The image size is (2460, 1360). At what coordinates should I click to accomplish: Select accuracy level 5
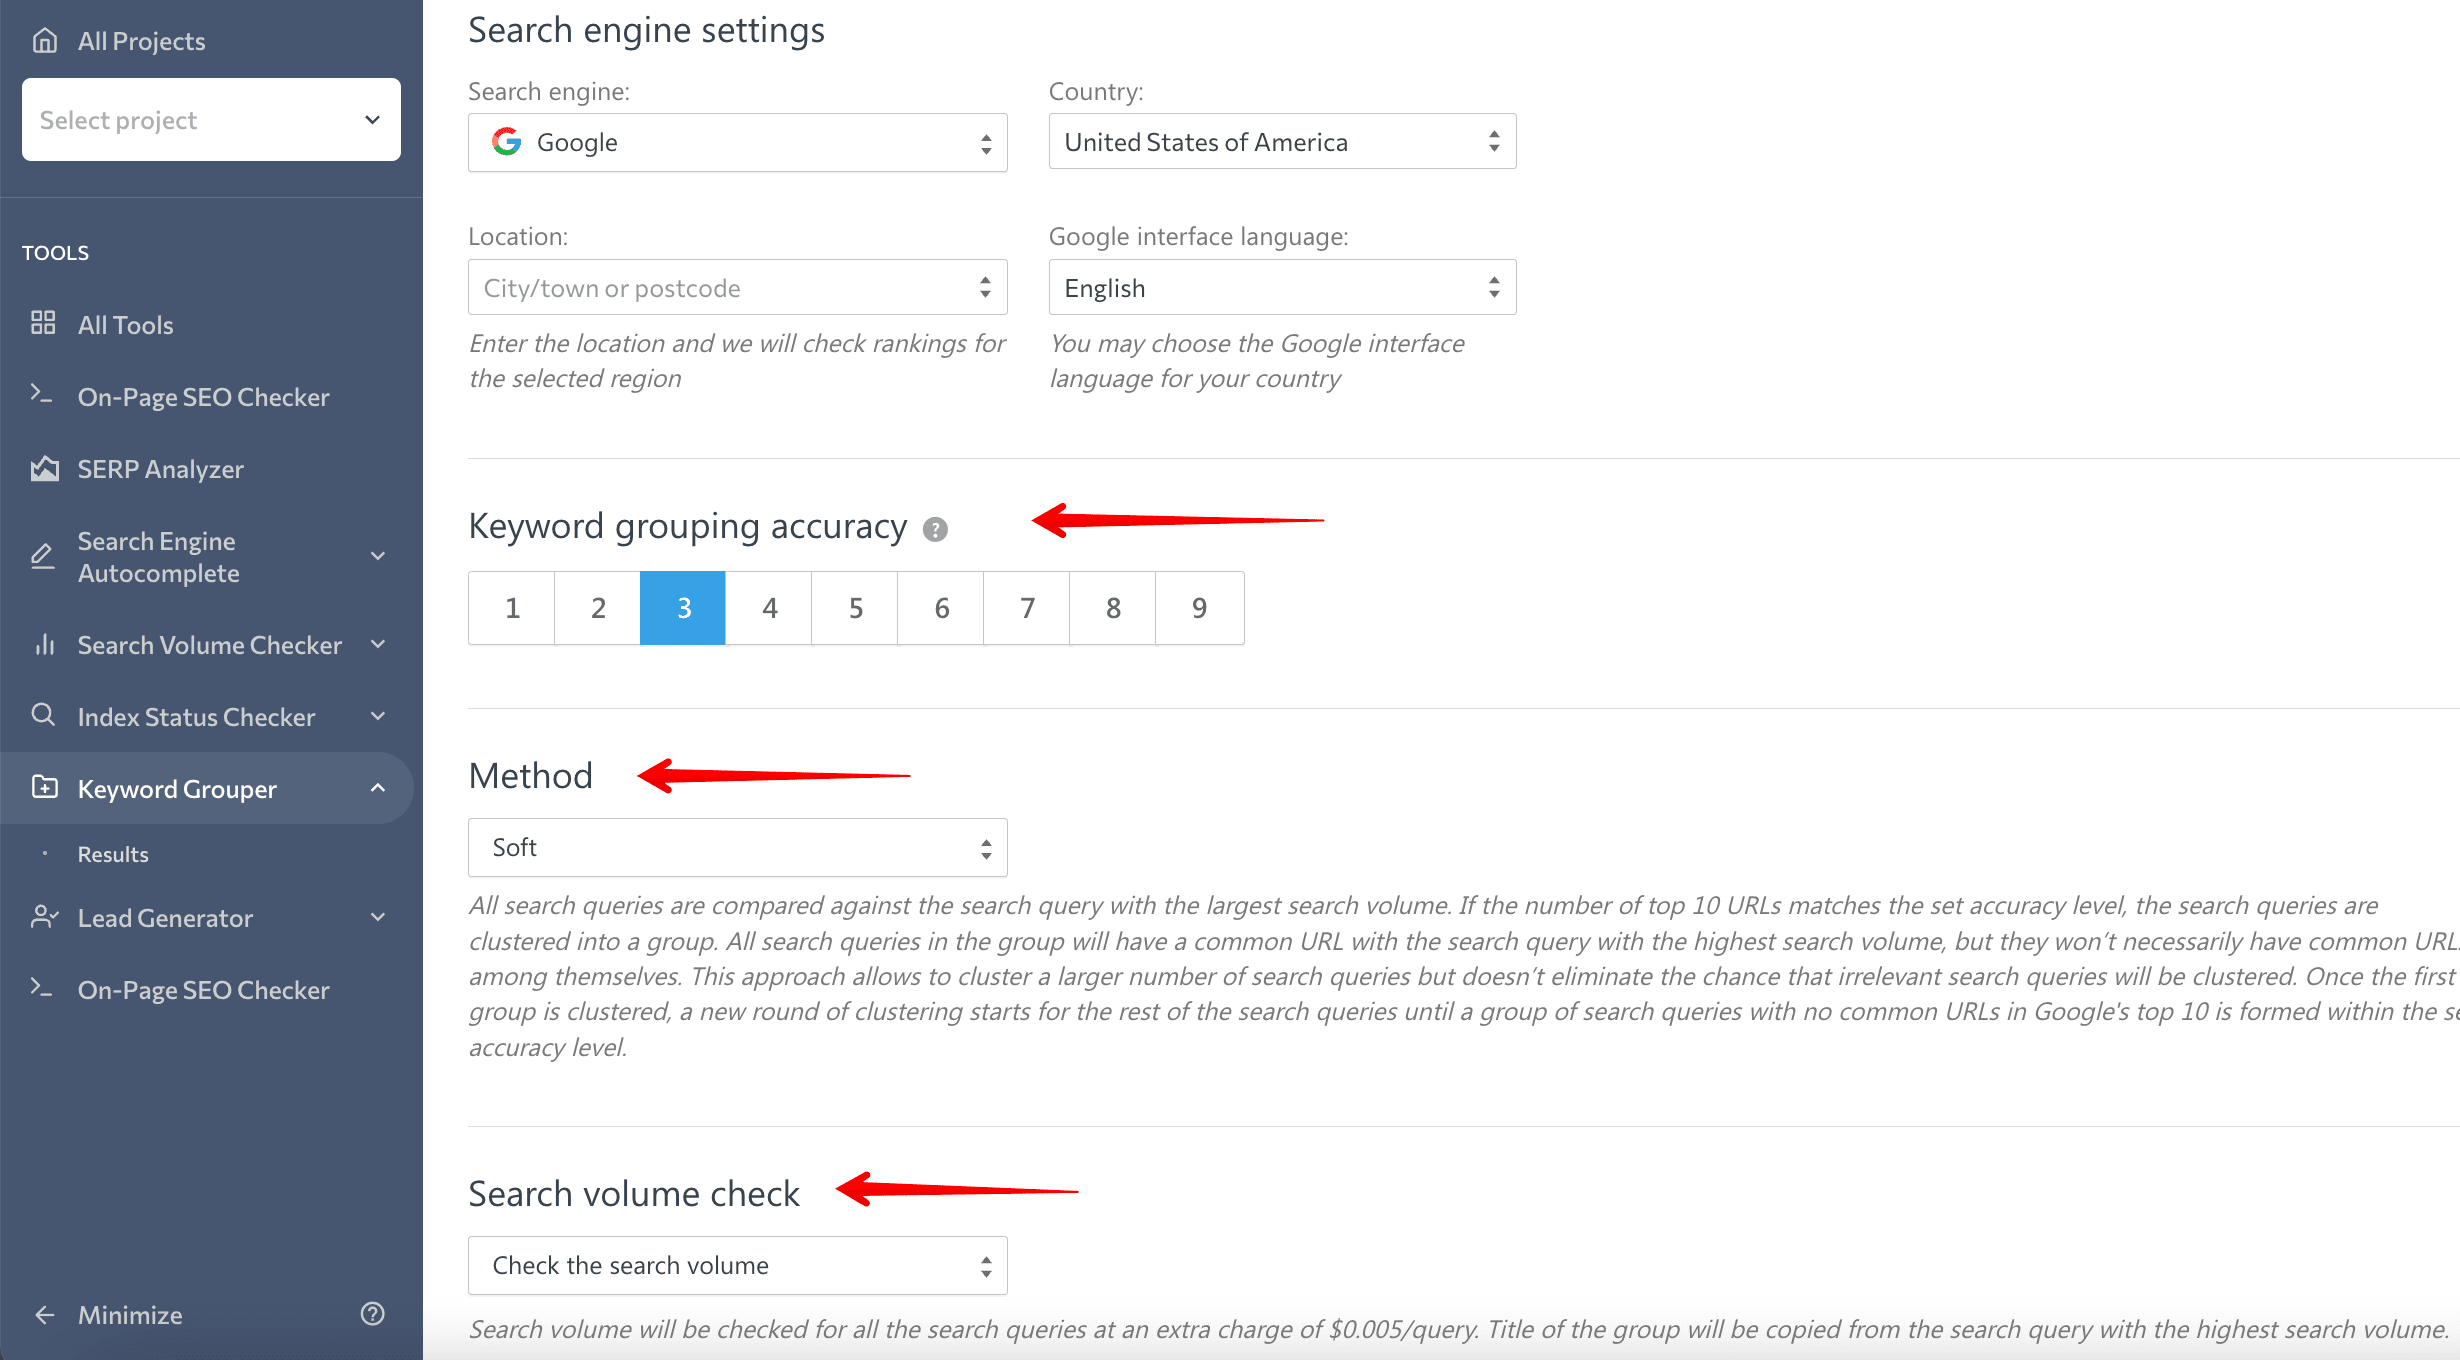pos(855,608)
